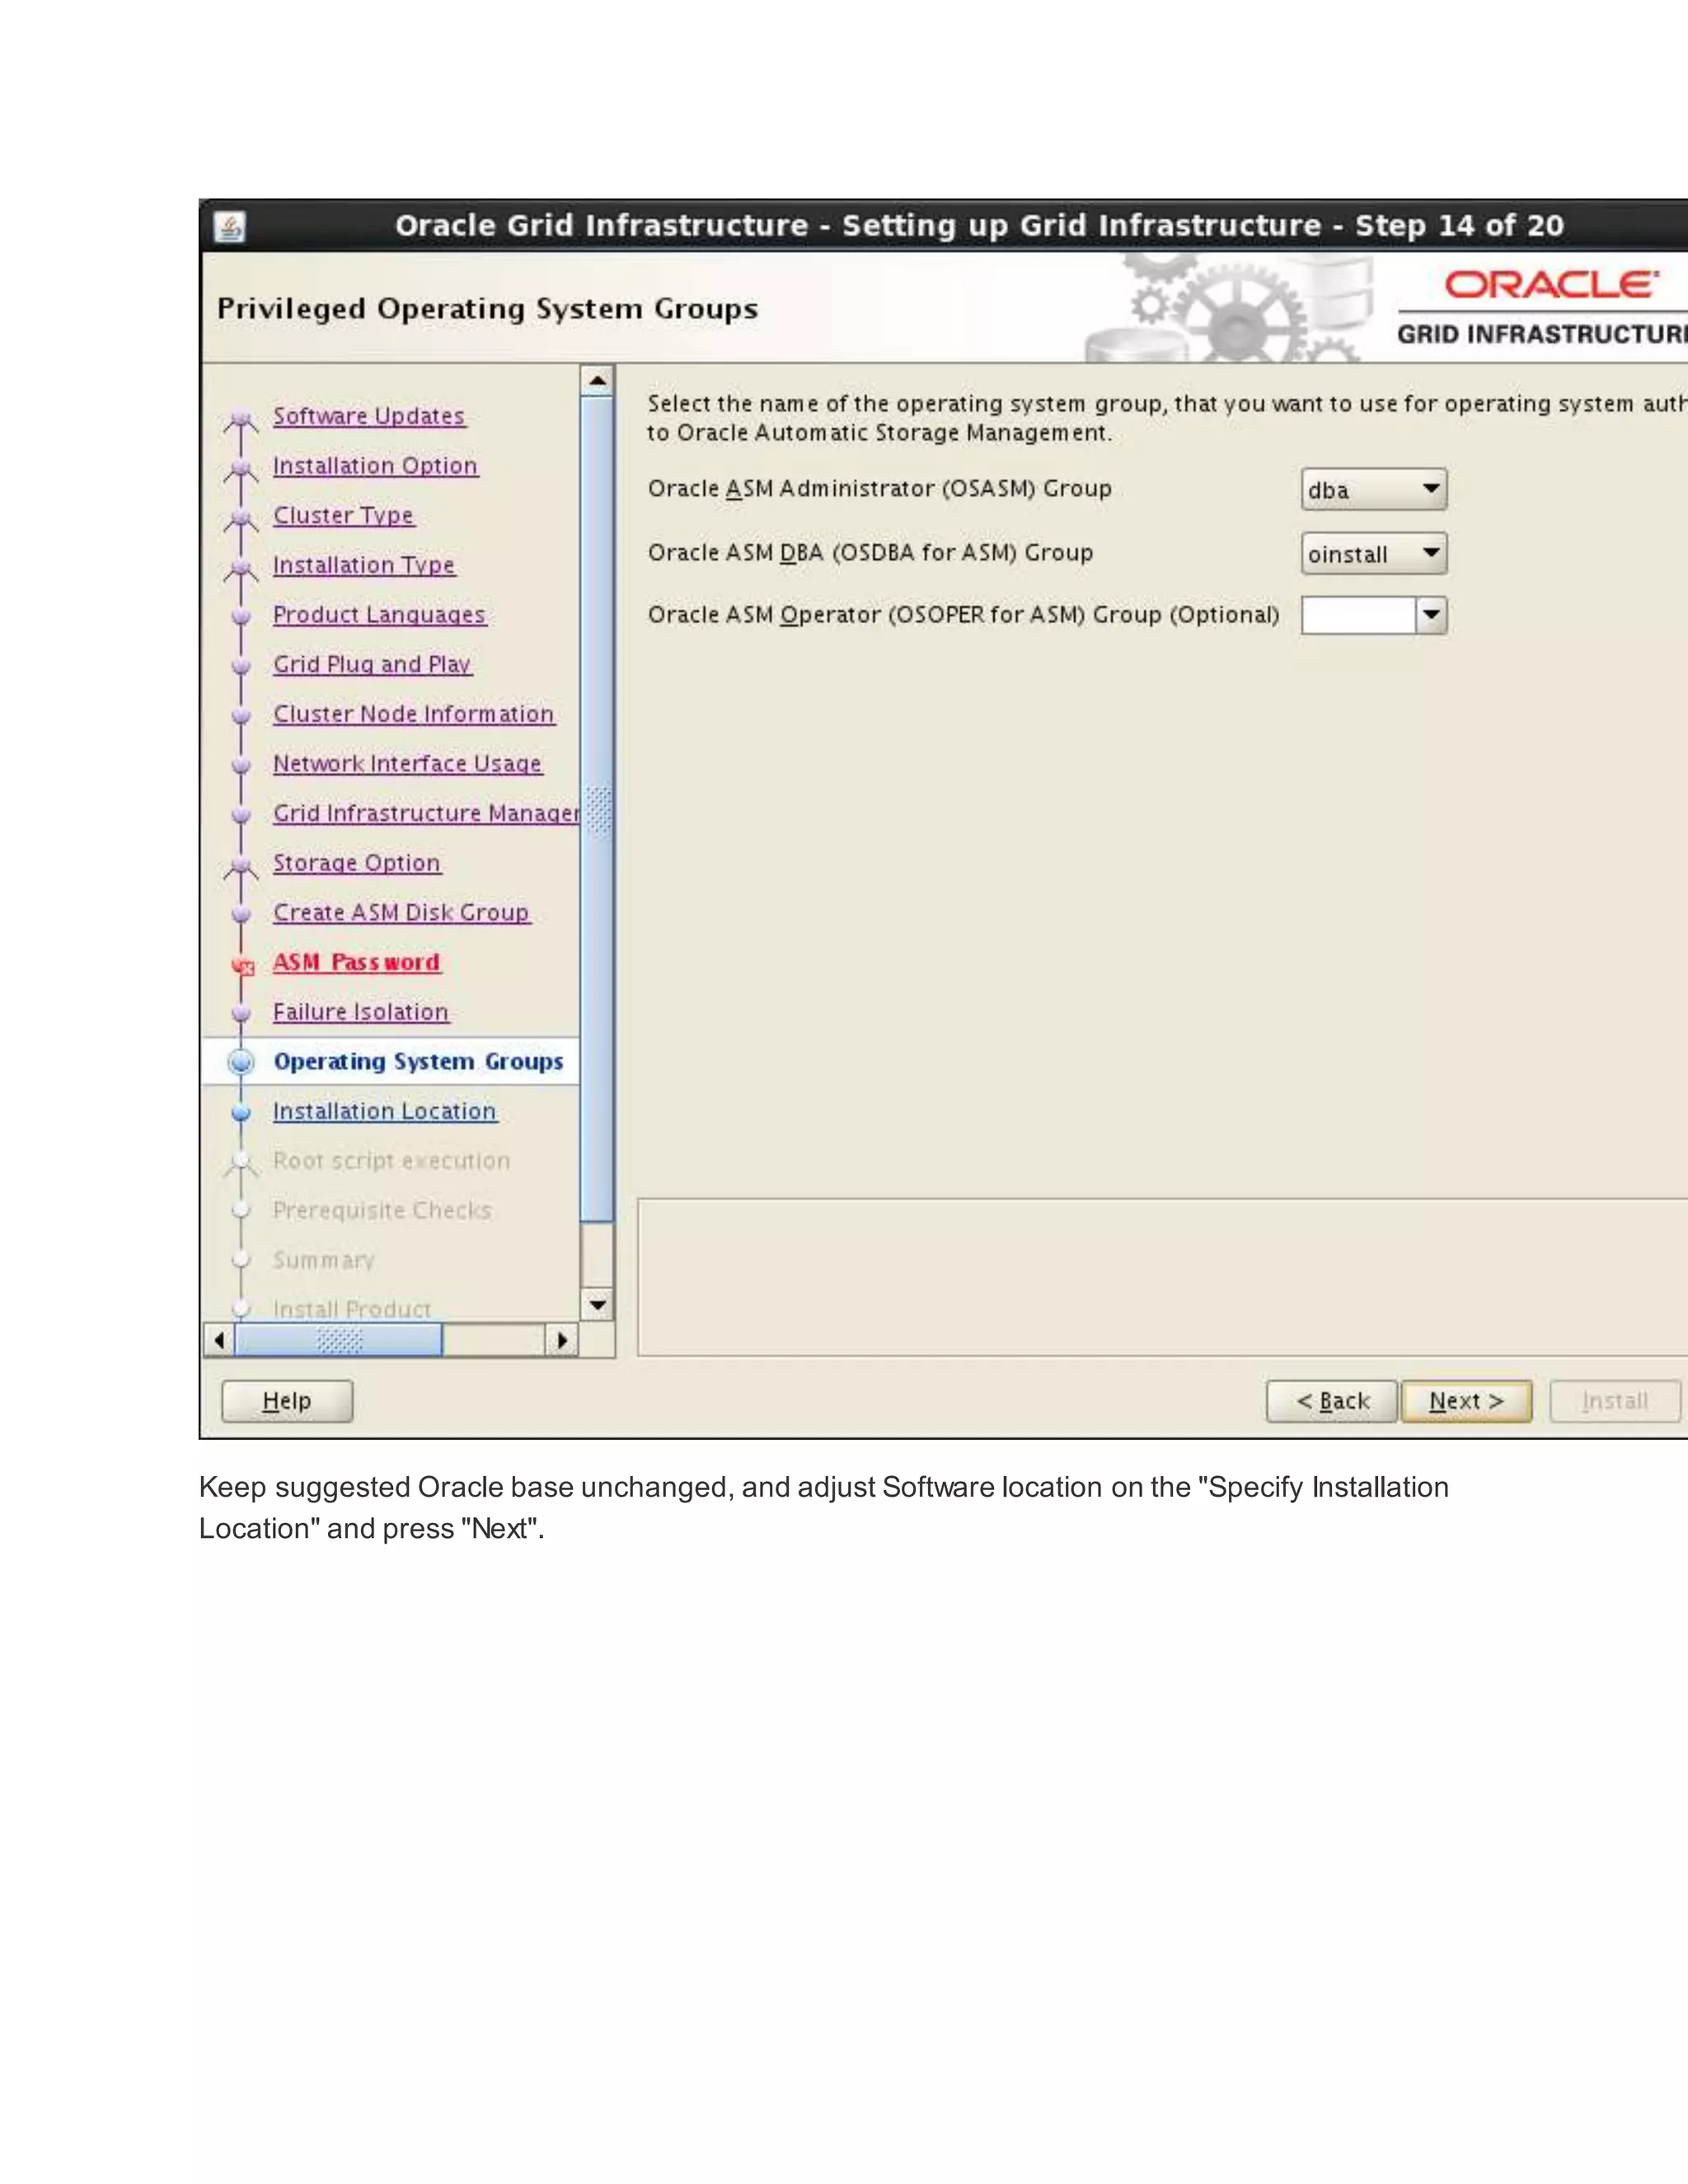
Task: Expand the OSOPER for ASM Group dropdown arrow
Action: click(x=1432, y=615)
